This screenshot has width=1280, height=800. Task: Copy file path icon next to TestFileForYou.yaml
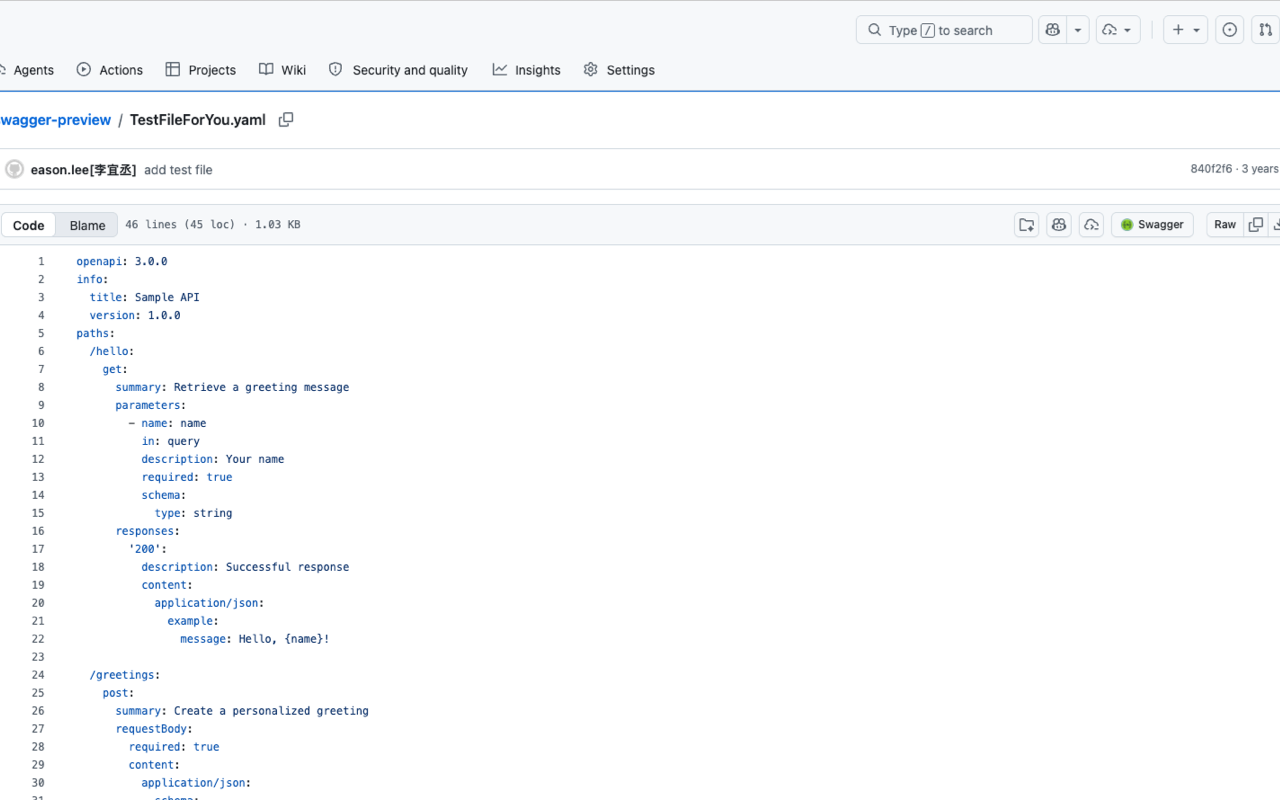tap(286, 120)
